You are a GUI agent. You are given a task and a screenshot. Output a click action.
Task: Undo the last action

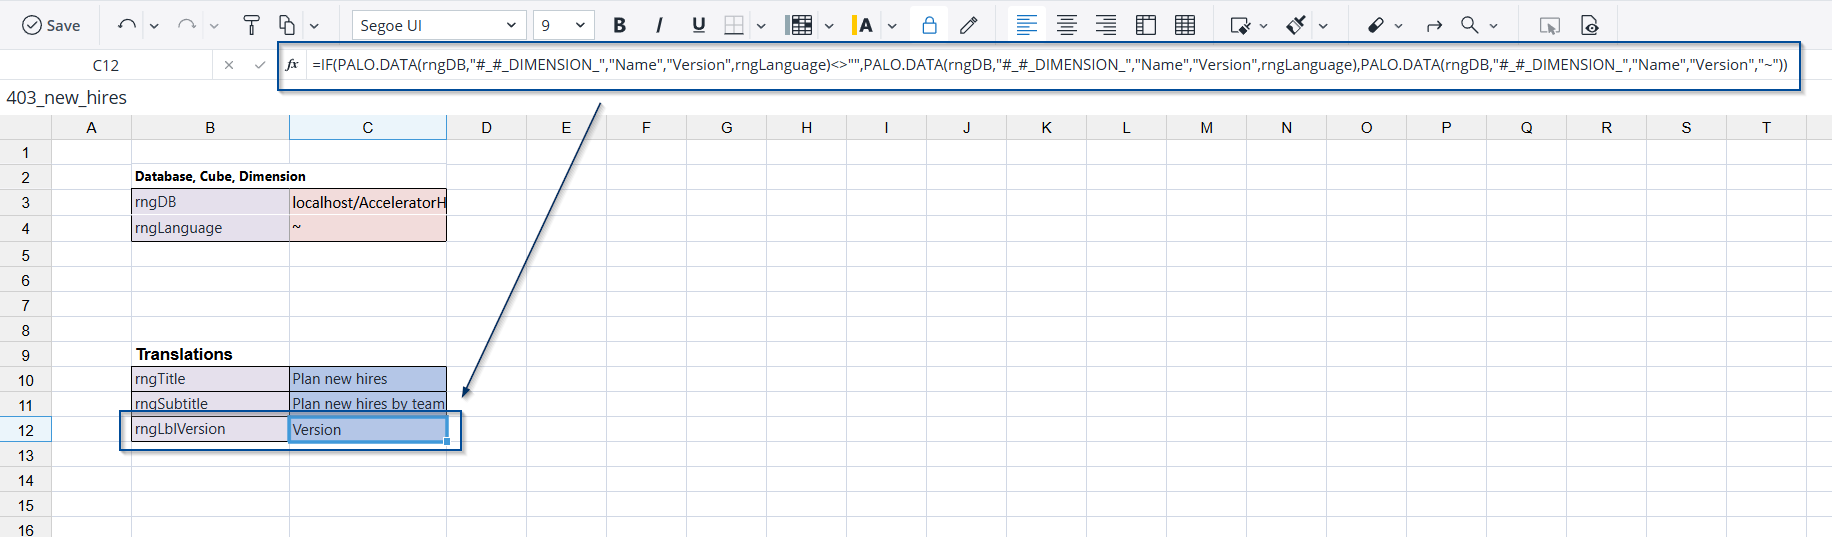(126, 25)
